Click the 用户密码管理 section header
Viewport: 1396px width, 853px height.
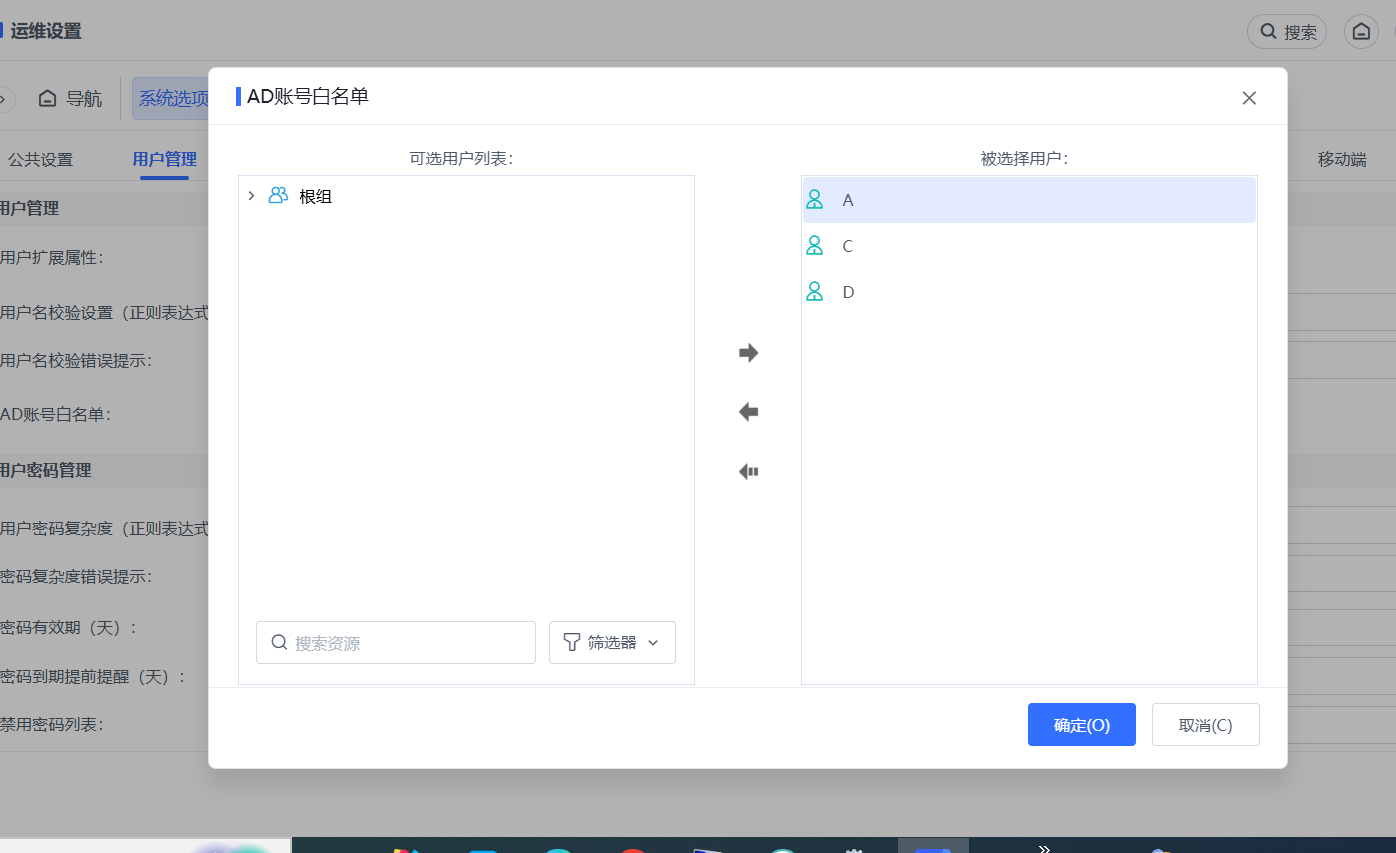46,470
